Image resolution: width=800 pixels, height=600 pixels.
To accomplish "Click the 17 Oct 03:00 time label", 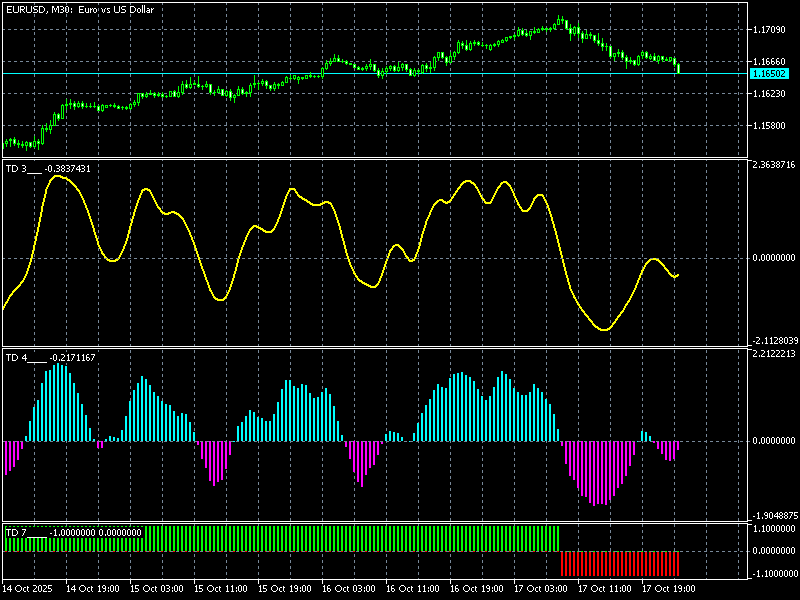I will tap(541, 589).
